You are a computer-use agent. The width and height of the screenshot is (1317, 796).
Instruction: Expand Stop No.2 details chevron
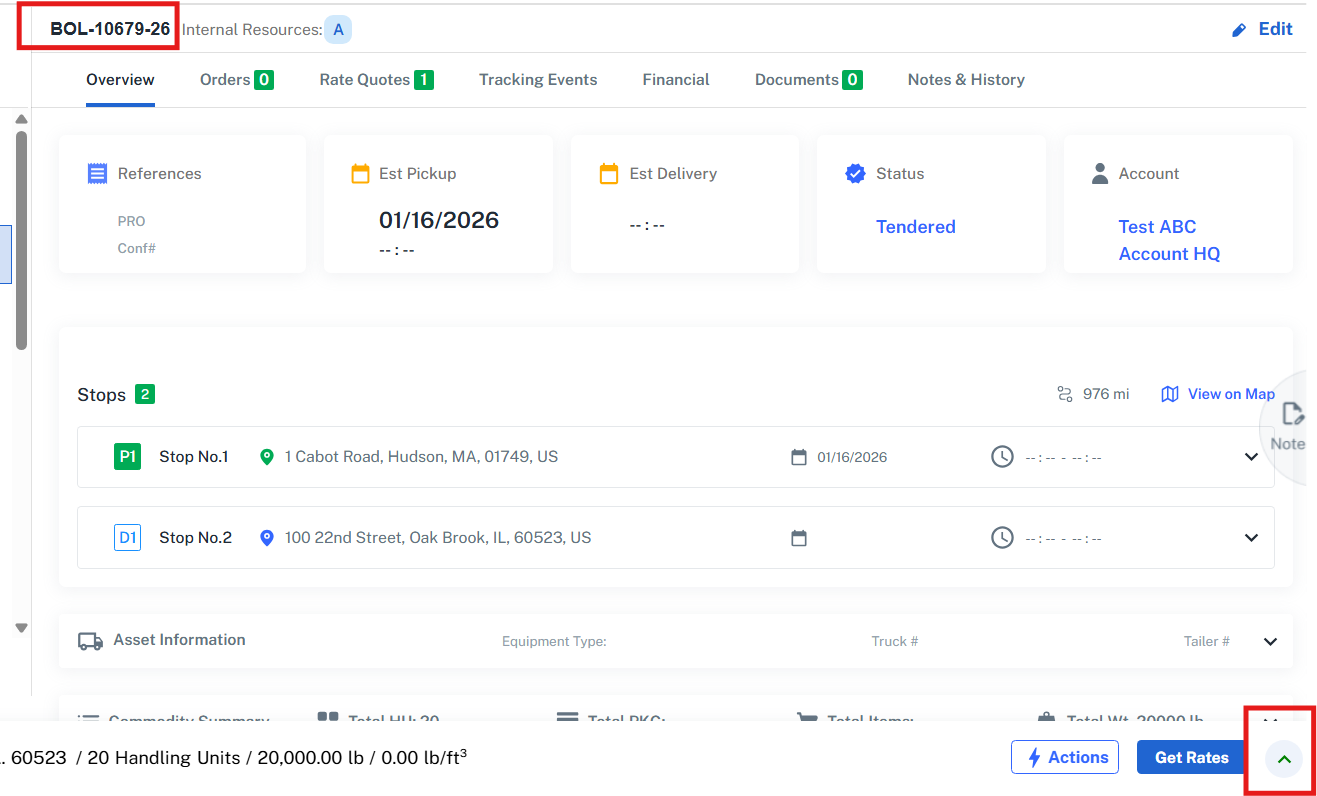pyautogui.click(x=1251, y=538)
